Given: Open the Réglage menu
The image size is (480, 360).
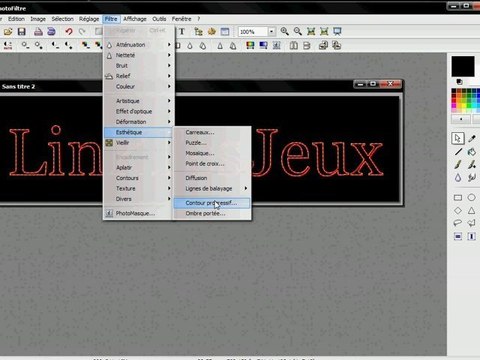Looking at the screenshot, I should click(x=89, y=19).
